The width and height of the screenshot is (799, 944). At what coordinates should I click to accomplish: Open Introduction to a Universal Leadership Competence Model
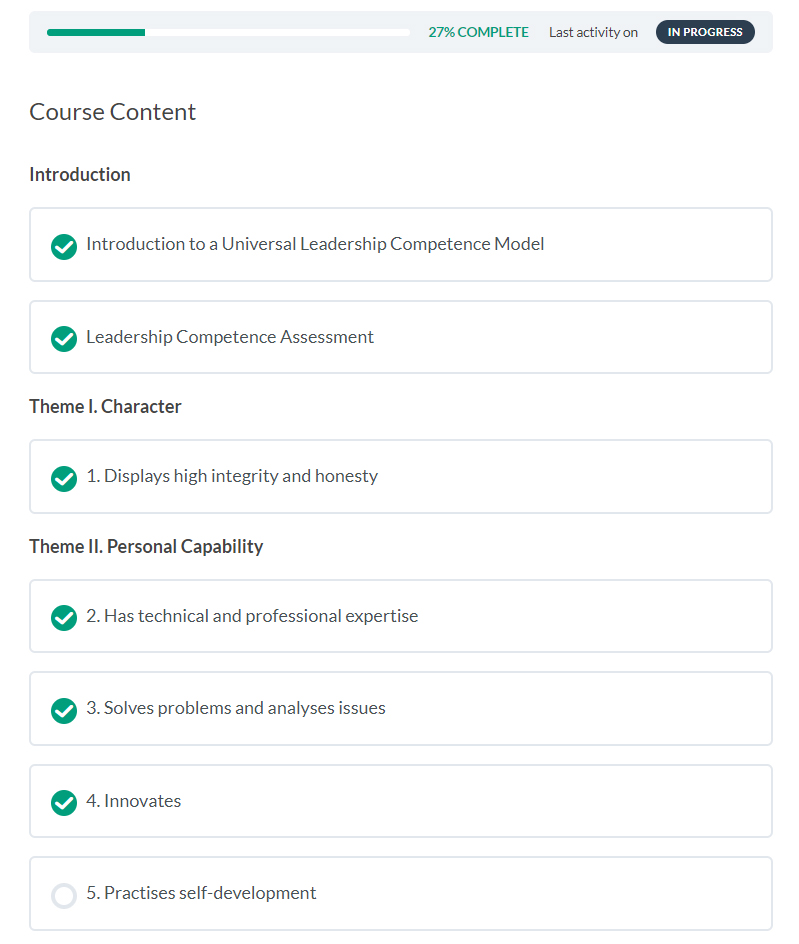315,244
